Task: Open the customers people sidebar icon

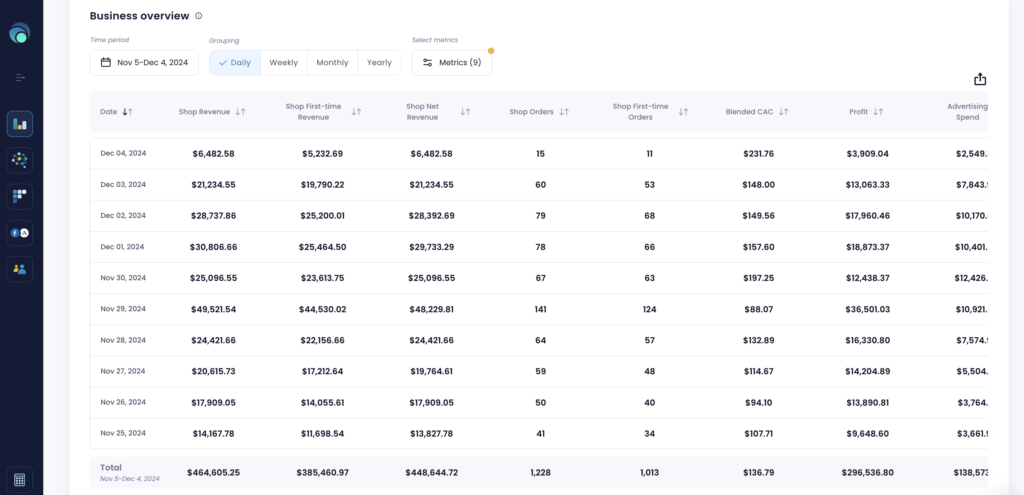Action: click(x=20, y=268)
